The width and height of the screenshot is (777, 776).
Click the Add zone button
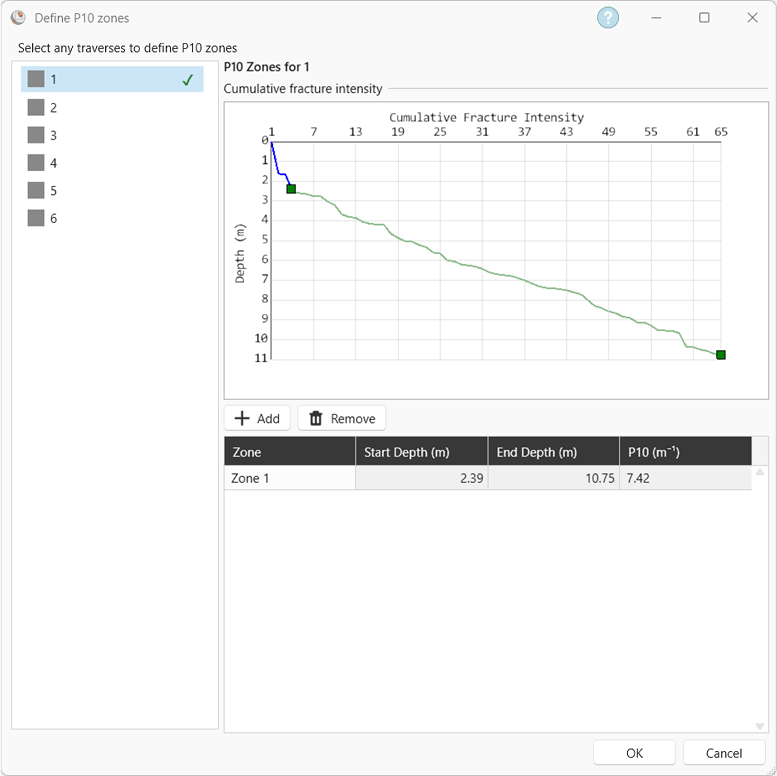(x=257, y=418)
